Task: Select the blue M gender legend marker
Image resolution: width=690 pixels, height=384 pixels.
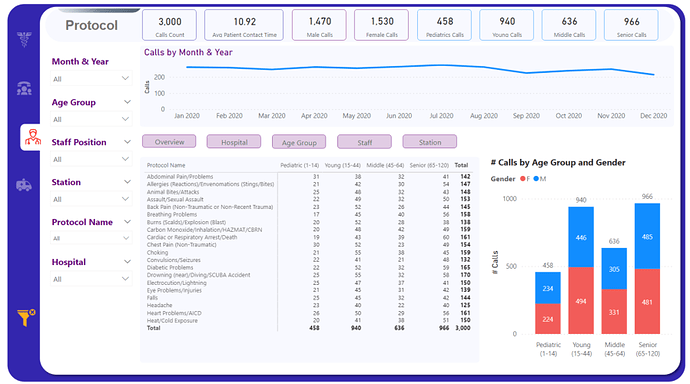Action: pos(536,179)
